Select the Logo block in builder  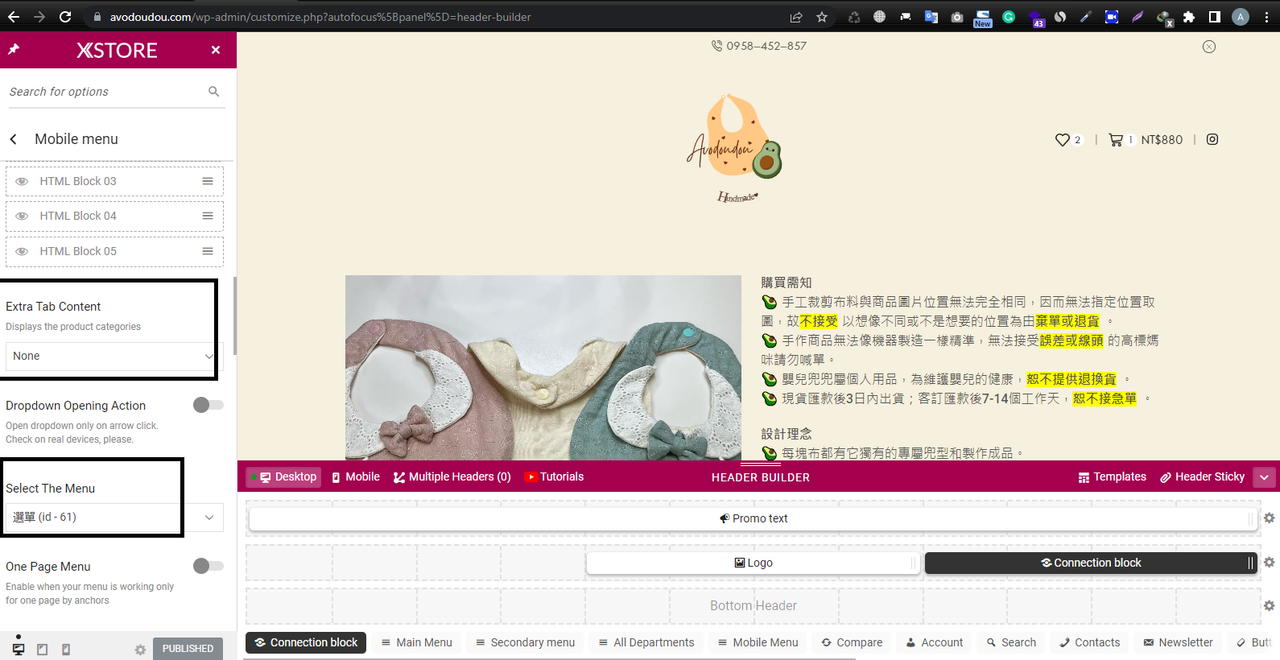click(752, 563)
